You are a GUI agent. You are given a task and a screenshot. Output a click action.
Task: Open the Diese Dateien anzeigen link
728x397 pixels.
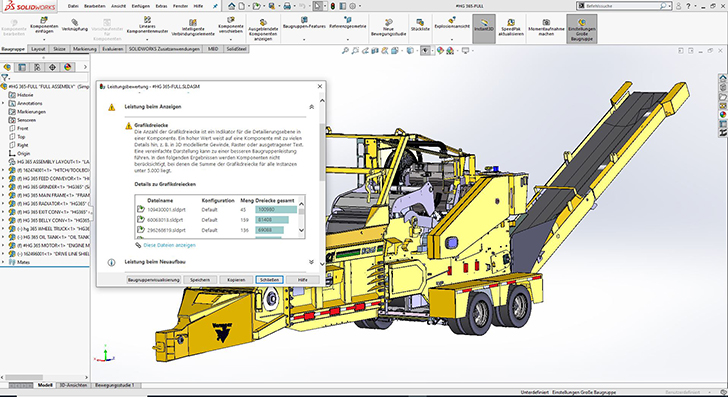click(x=169, y=245)
